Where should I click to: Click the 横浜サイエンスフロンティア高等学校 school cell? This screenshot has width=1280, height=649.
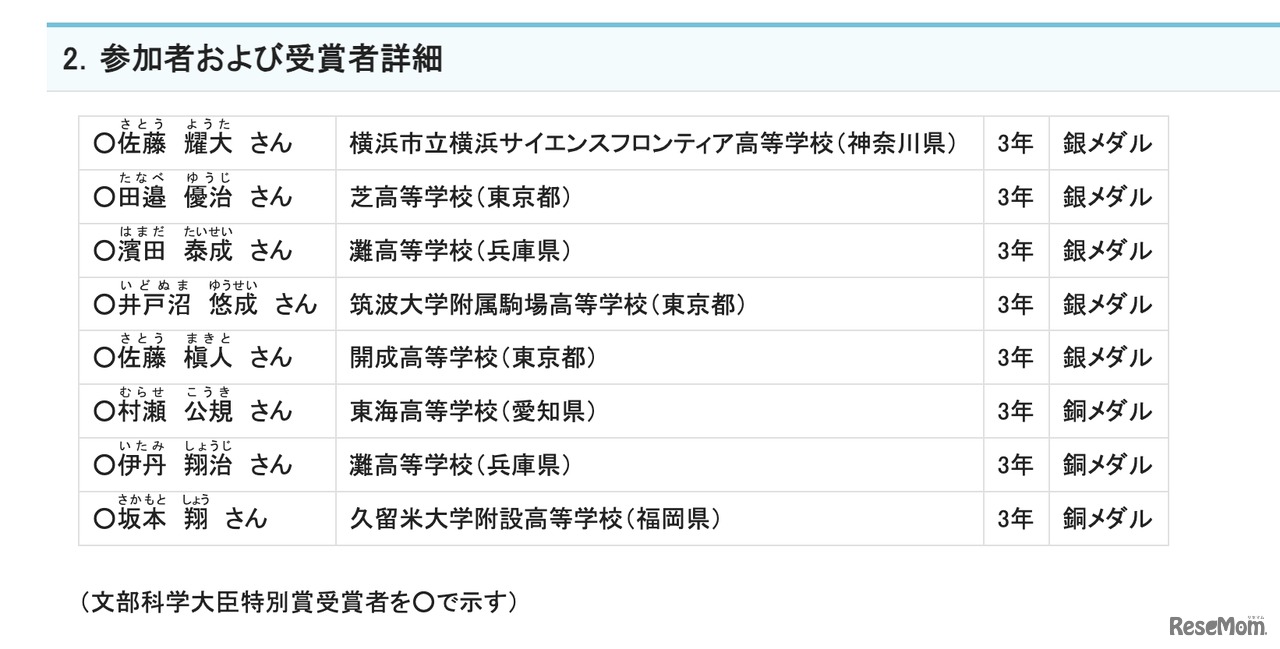[652, 144]
